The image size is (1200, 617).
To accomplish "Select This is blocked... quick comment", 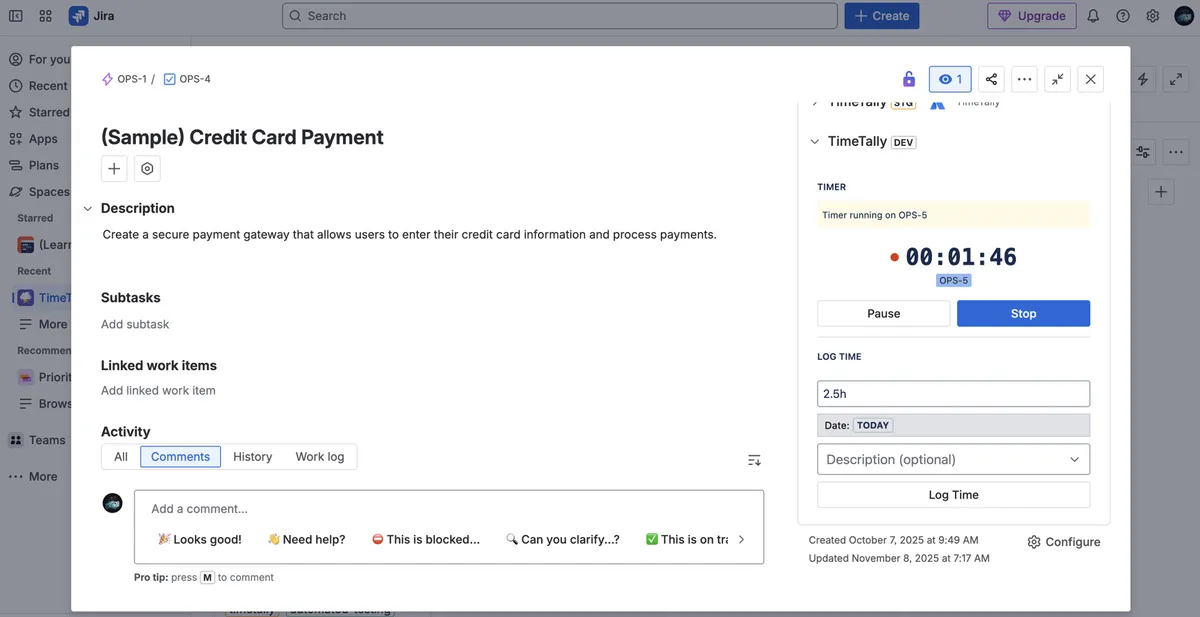I will pyautogui.click(x=426, y=539).
